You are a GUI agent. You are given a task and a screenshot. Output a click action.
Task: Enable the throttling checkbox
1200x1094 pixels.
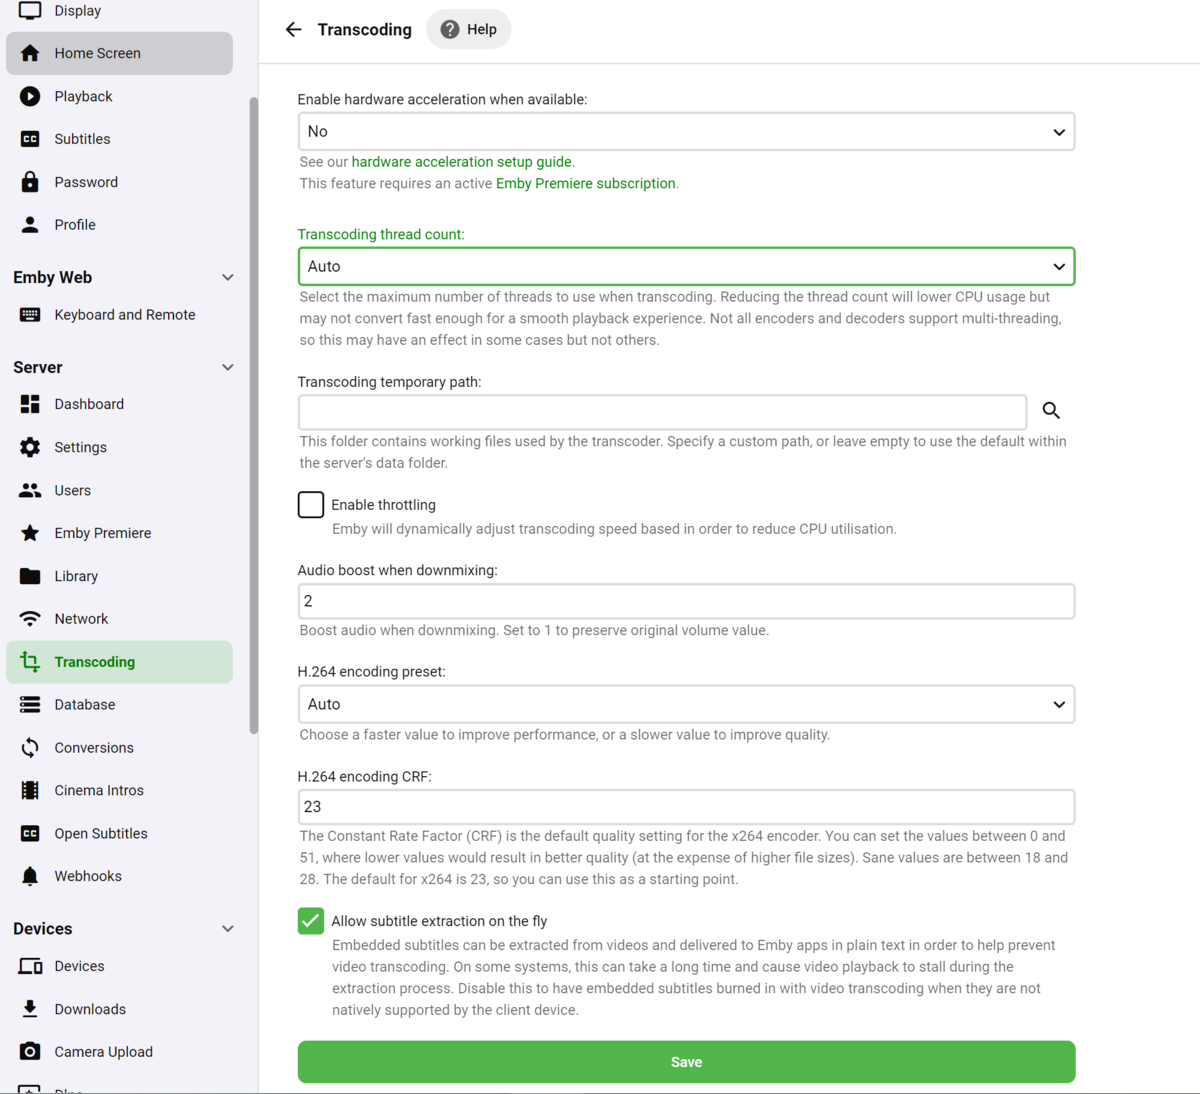pyautogui.click(x=311, y=505)
